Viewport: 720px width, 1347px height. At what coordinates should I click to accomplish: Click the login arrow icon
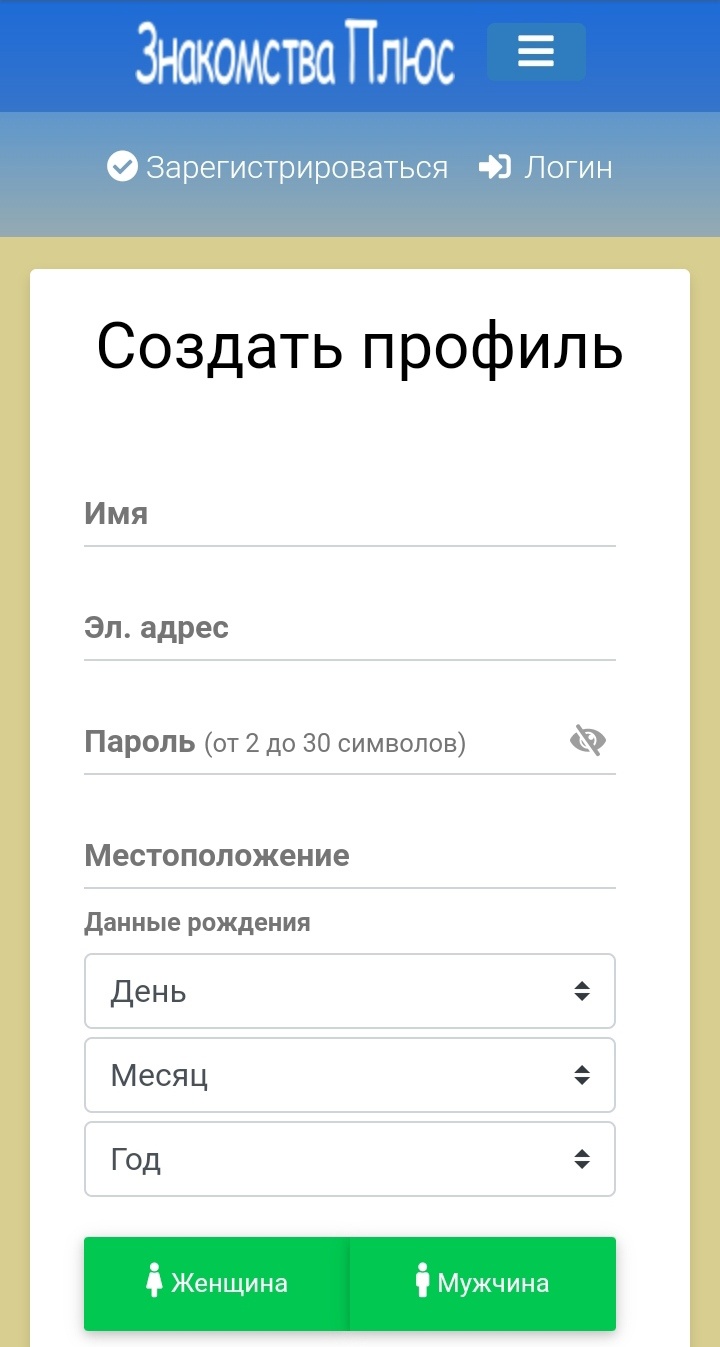(x=495, y=167)
